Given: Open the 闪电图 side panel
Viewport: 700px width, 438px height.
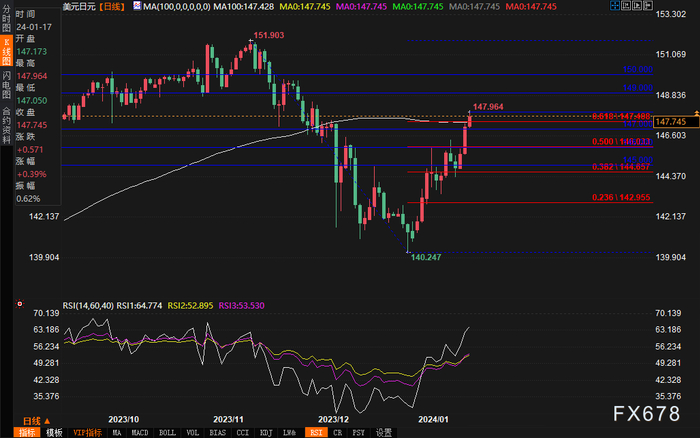Looking at the screenshot, I should tap(6, 84).
